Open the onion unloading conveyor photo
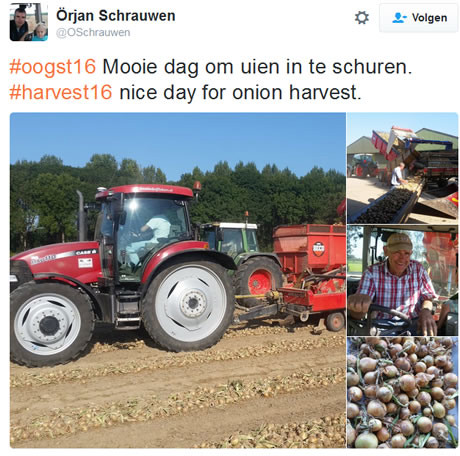 (x=403, y=168)
